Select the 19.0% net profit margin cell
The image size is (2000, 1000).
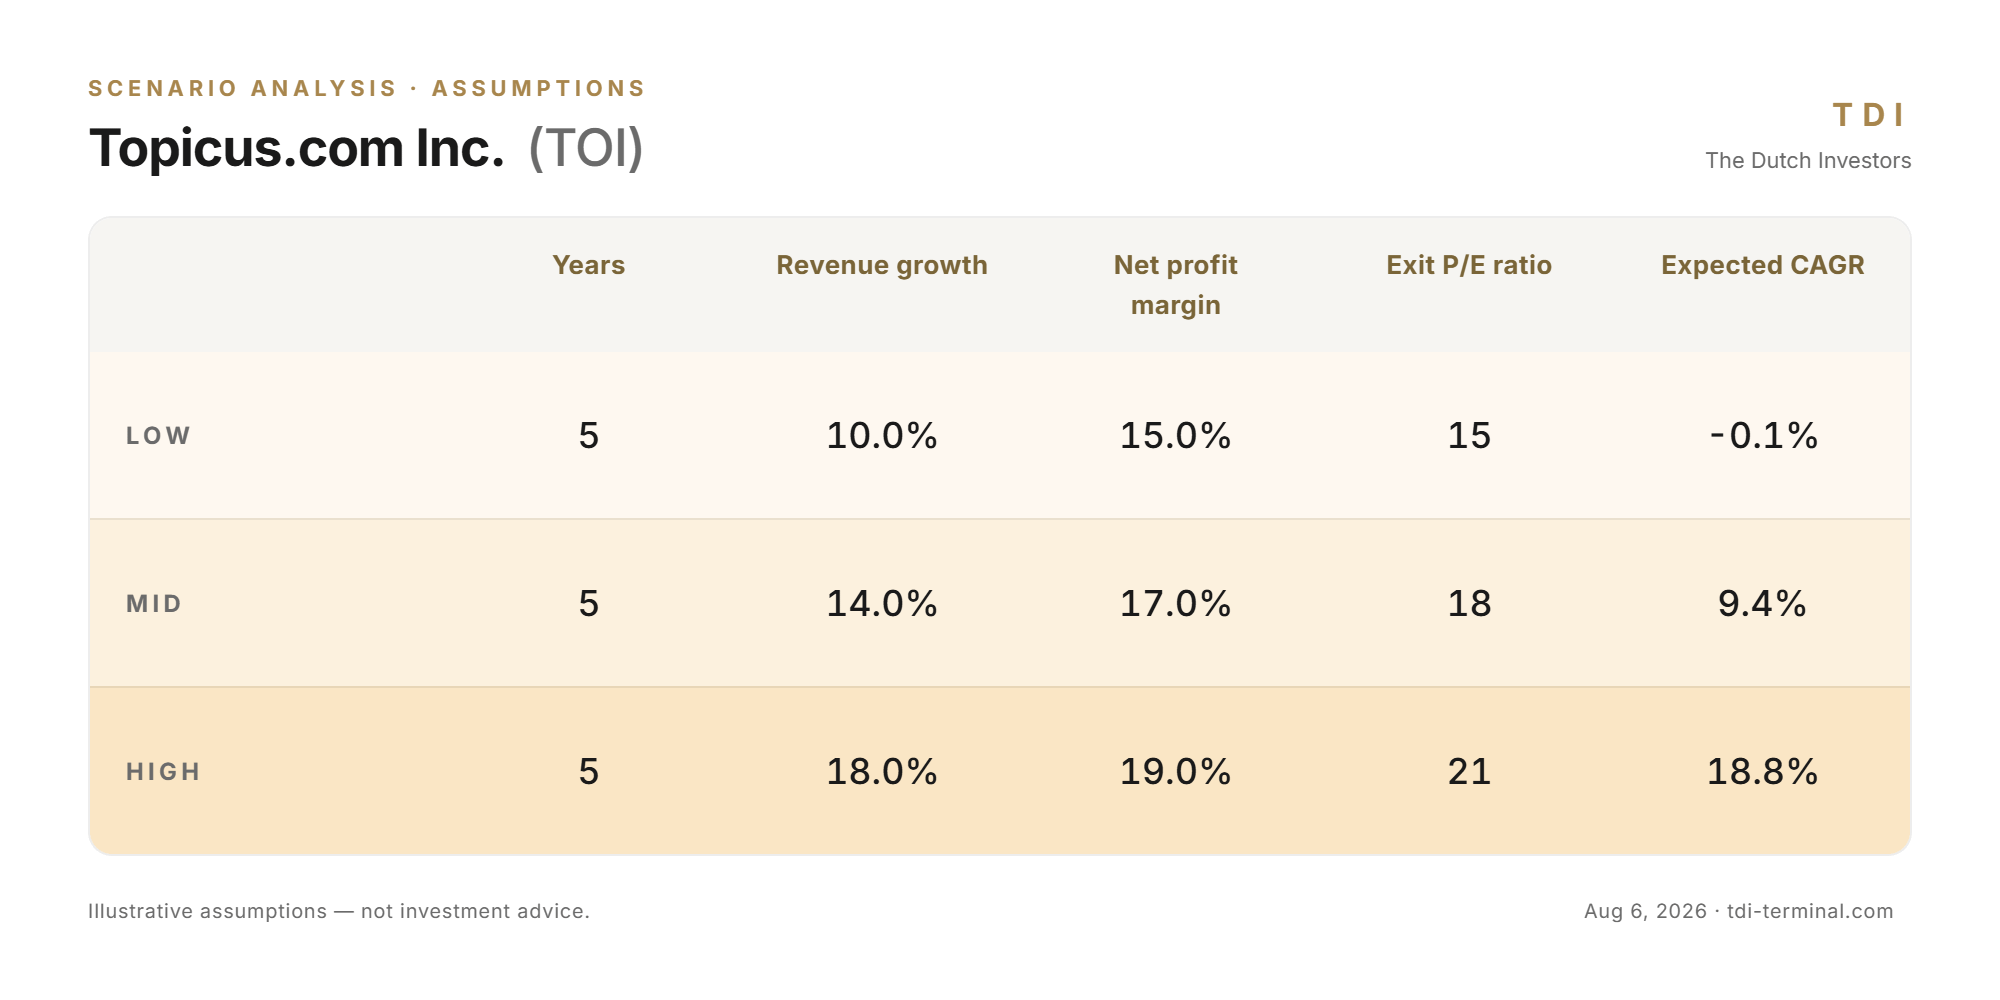click(x=1176, y=772)
